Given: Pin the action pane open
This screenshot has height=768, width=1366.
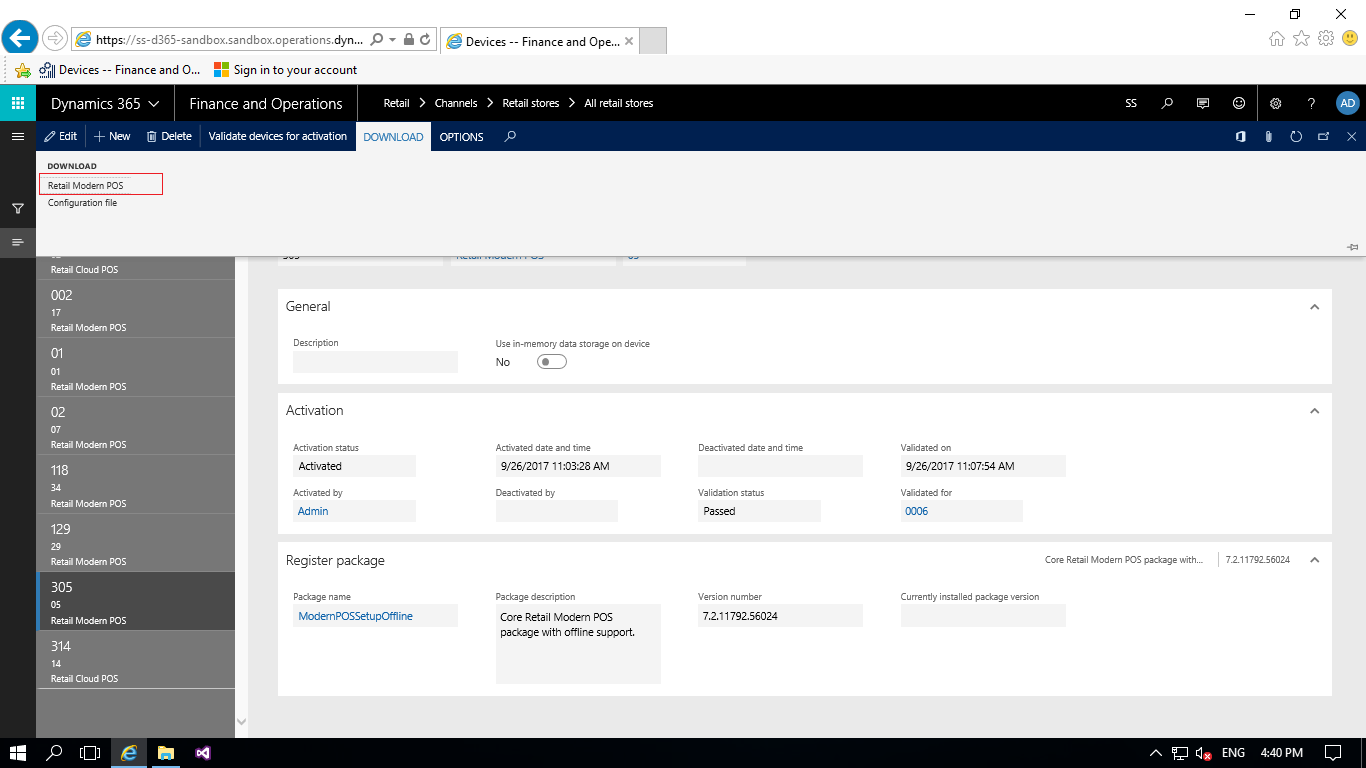Looking at the screenshot, I should coord(1353,246).
